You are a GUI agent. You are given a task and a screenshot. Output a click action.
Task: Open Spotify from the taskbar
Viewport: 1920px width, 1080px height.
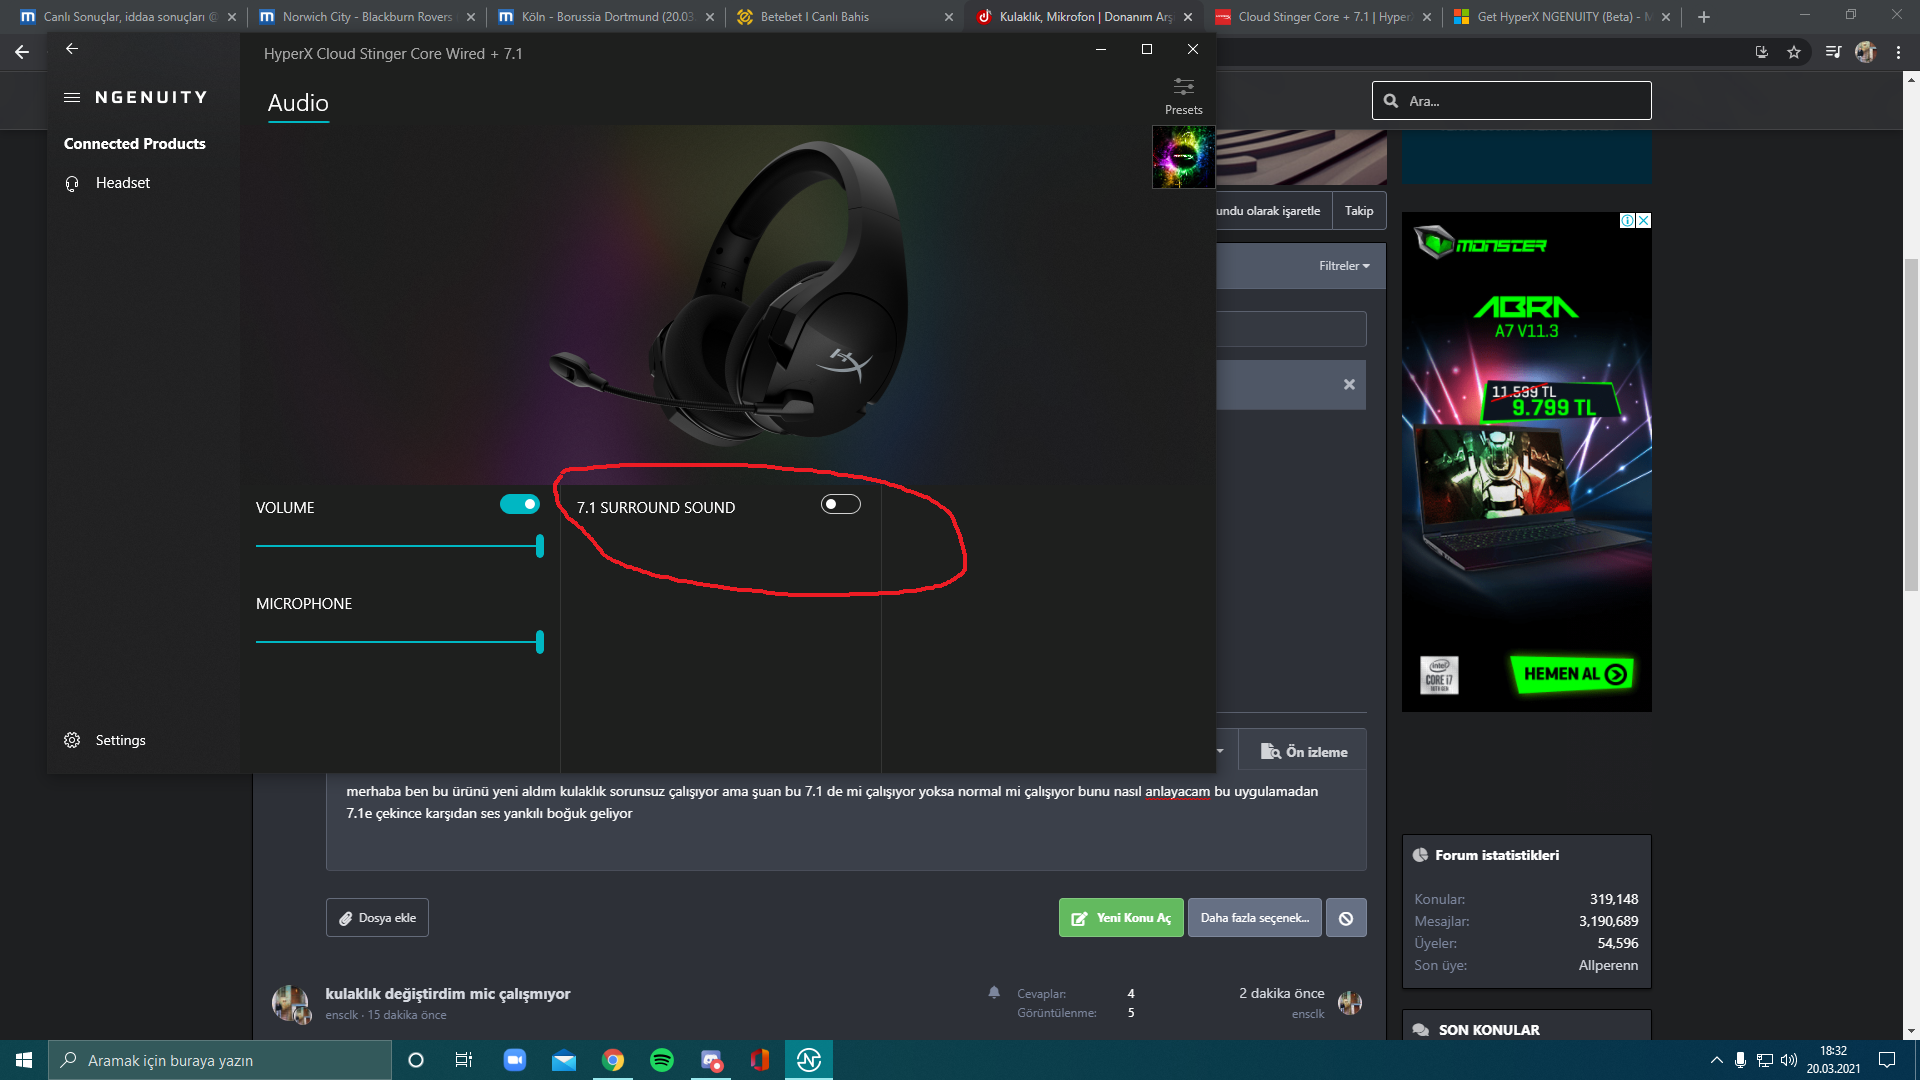662,1060
